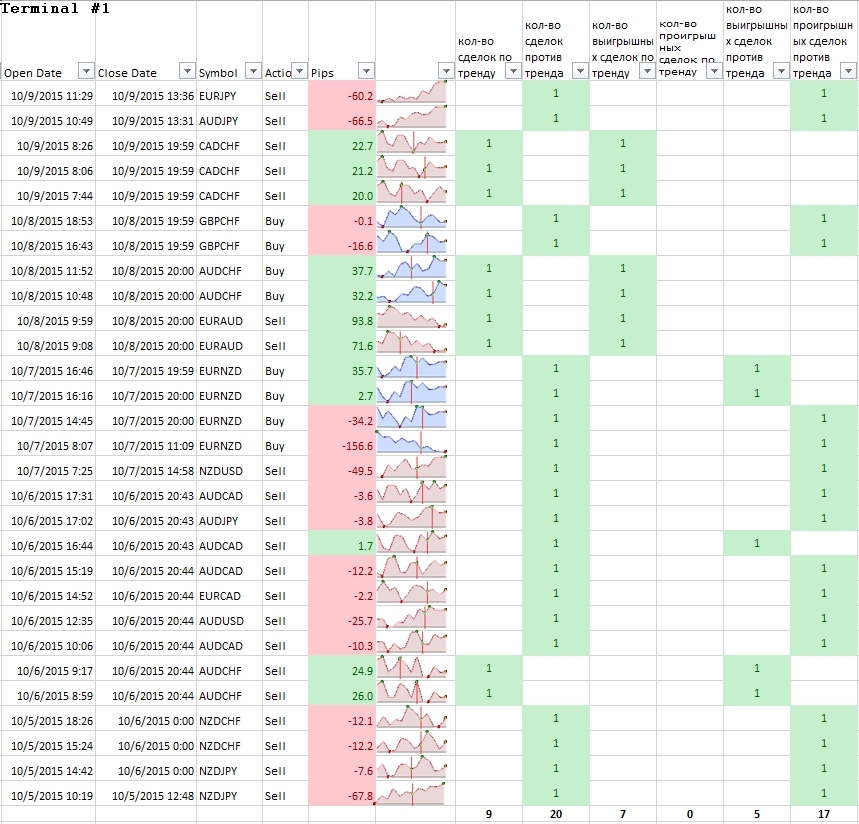Select the total 9 under trend trades

click(489, 814)
